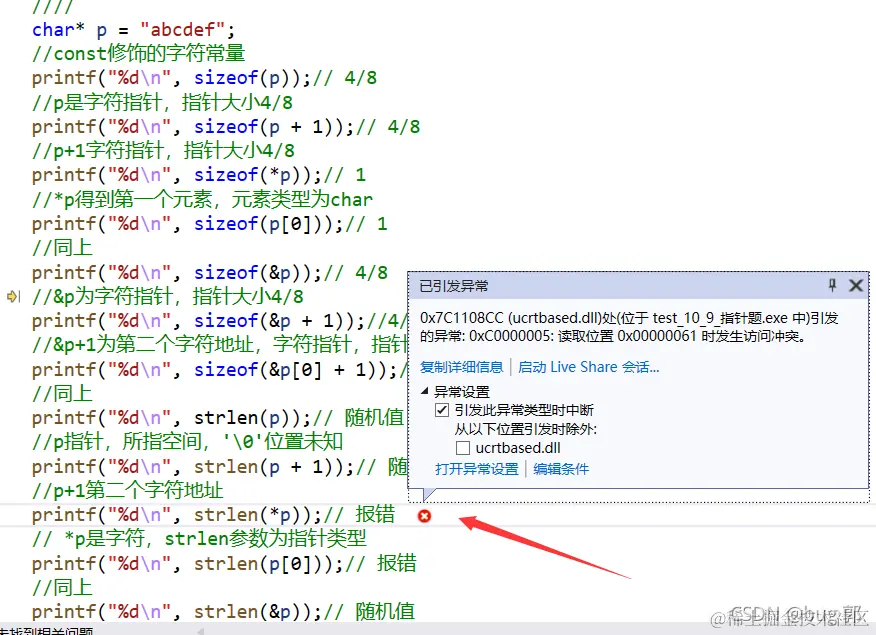Image resolution: width=876 pixels, height=635 pixels.
Task: Click comment //*p得到第一个元素
Action: coord(202,199)
